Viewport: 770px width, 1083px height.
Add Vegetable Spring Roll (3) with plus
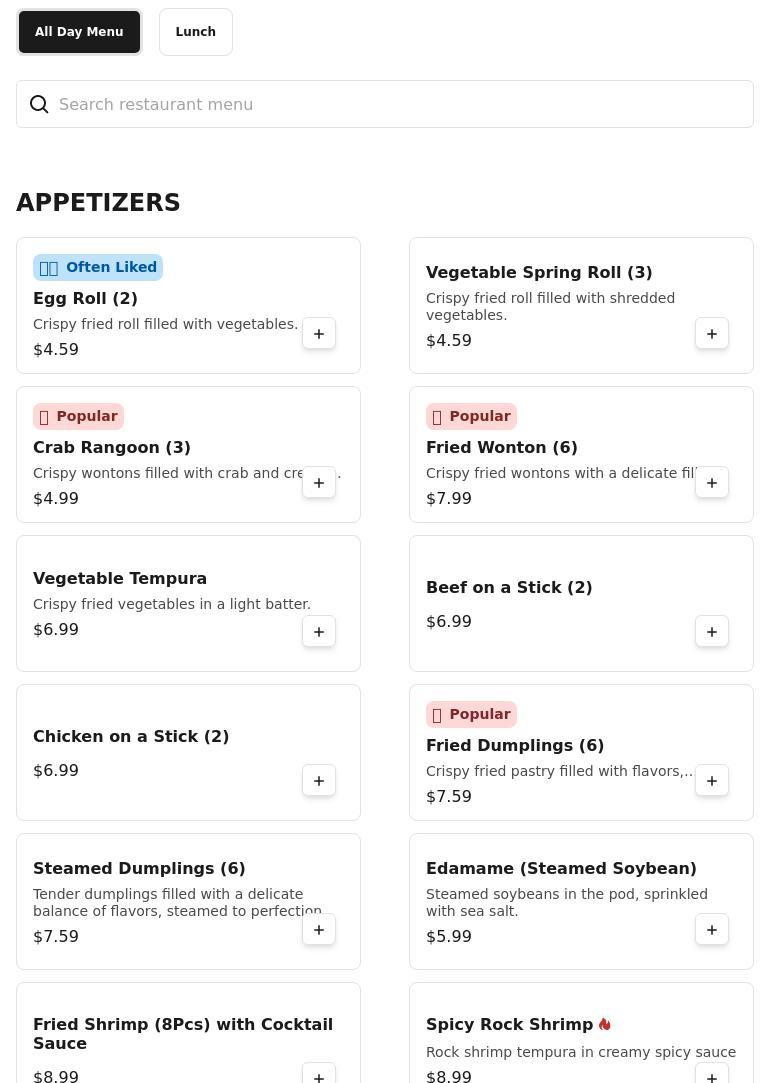(711, 334)
